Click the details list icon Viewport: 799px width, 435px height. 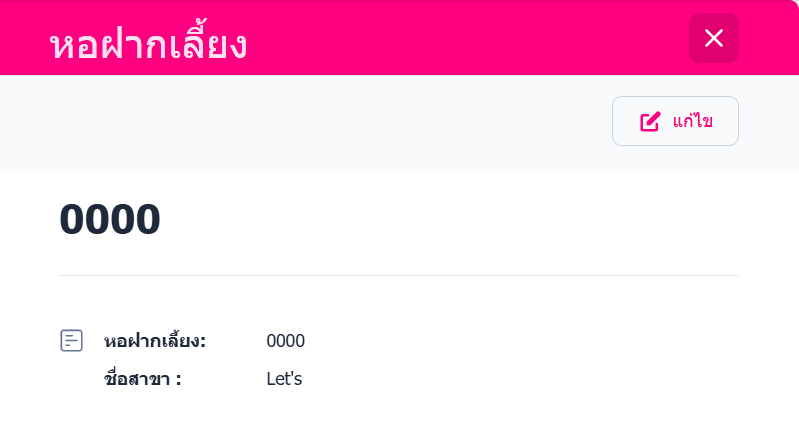(71, 341)
